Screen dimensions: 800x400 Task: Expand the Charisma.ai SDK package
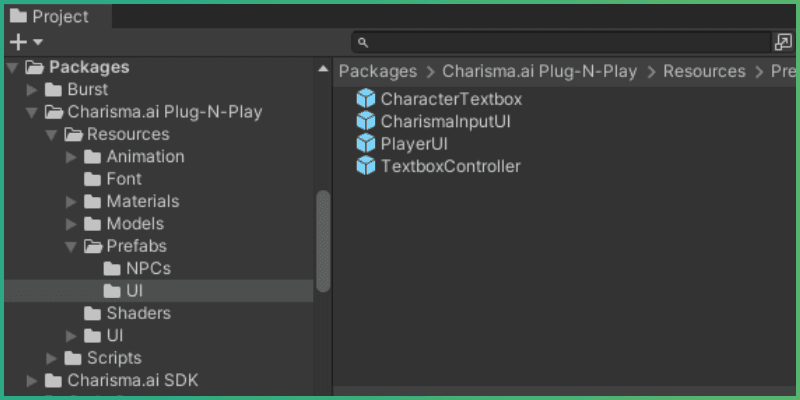point(32,380)
